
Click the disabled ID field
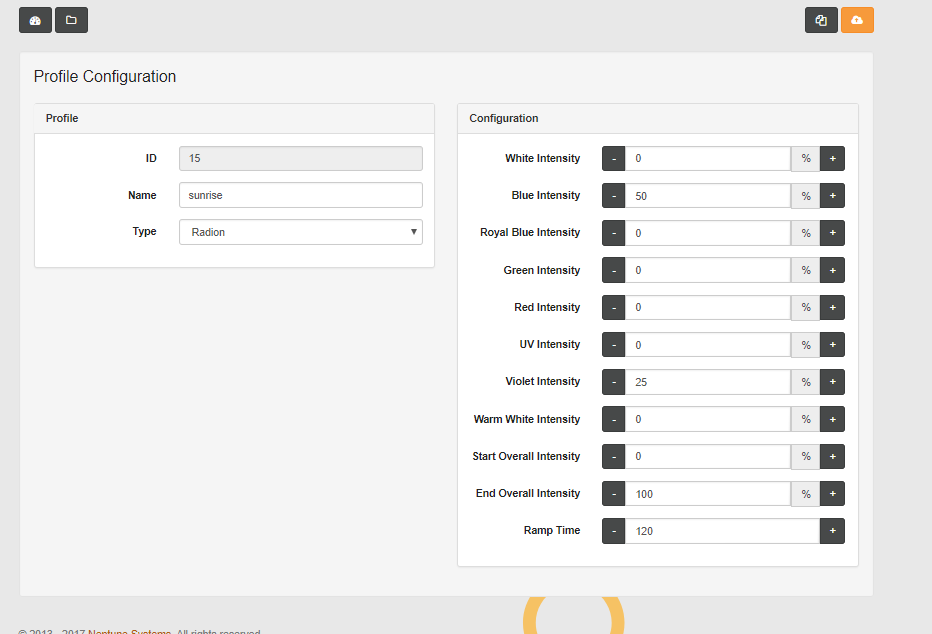[301, 159]
